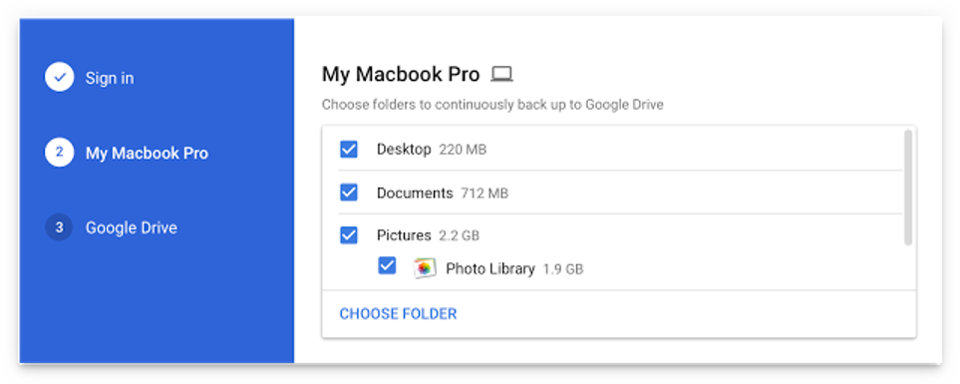Click the step 3 number circle
The width and height of the screenshot is (960, 384).
click(x=59, y=227)
